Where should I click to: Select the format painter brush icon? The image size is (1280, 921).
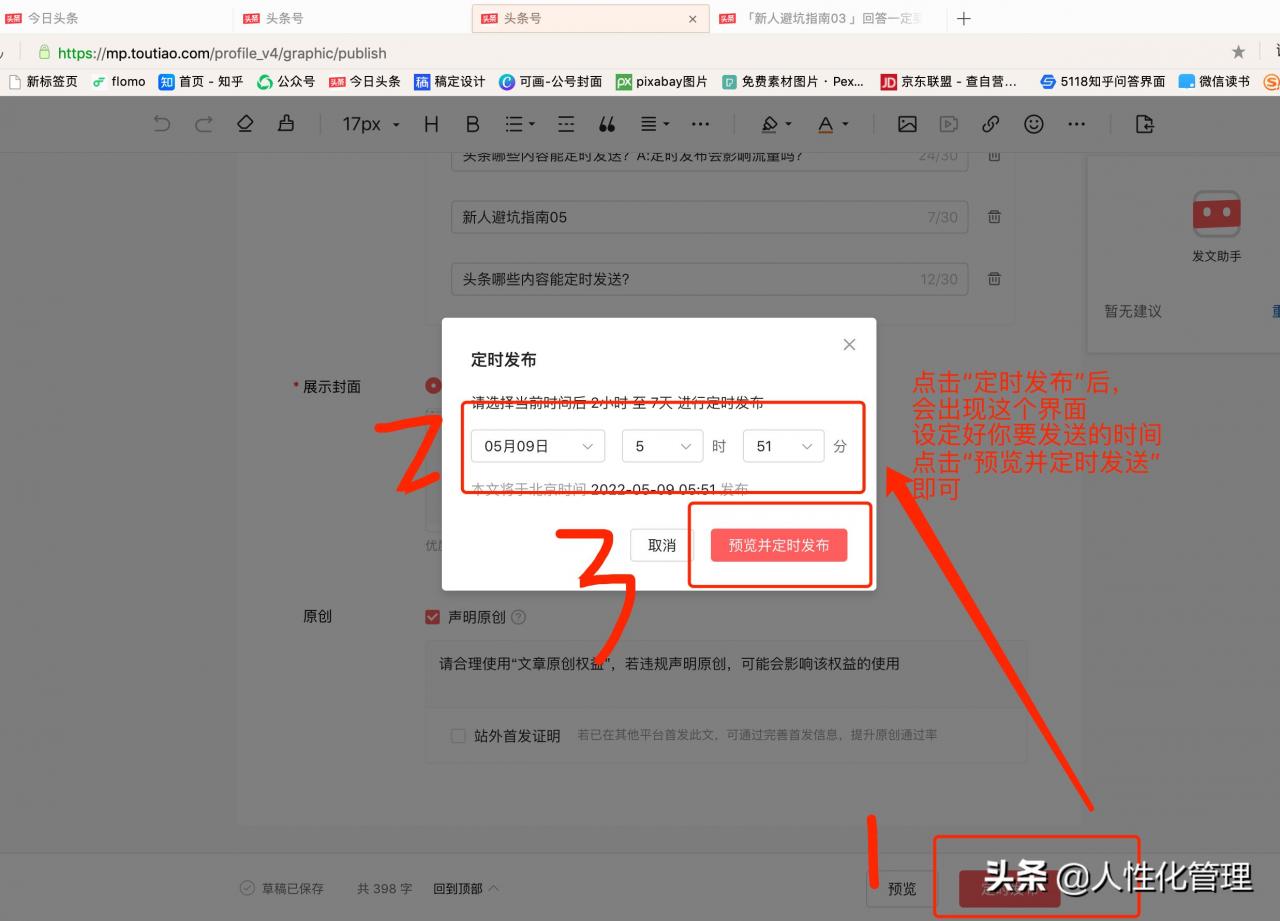[x=287, y=124]
